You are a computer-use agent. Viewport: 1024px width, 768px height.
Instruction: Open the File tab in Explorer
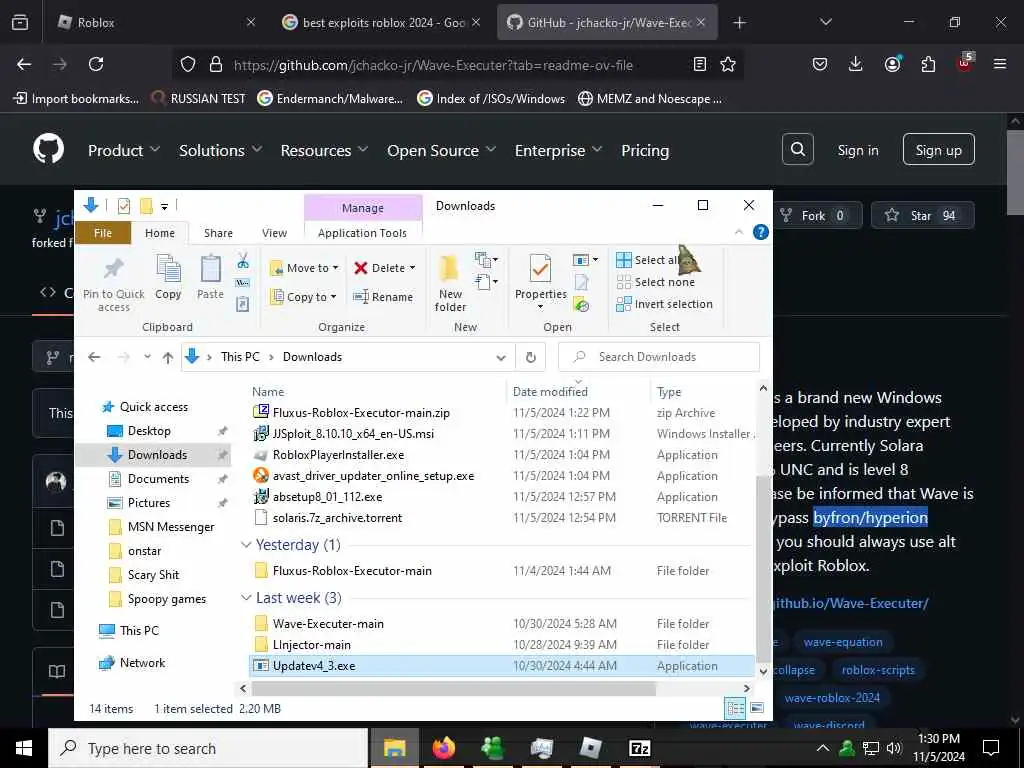click(103, 233)
